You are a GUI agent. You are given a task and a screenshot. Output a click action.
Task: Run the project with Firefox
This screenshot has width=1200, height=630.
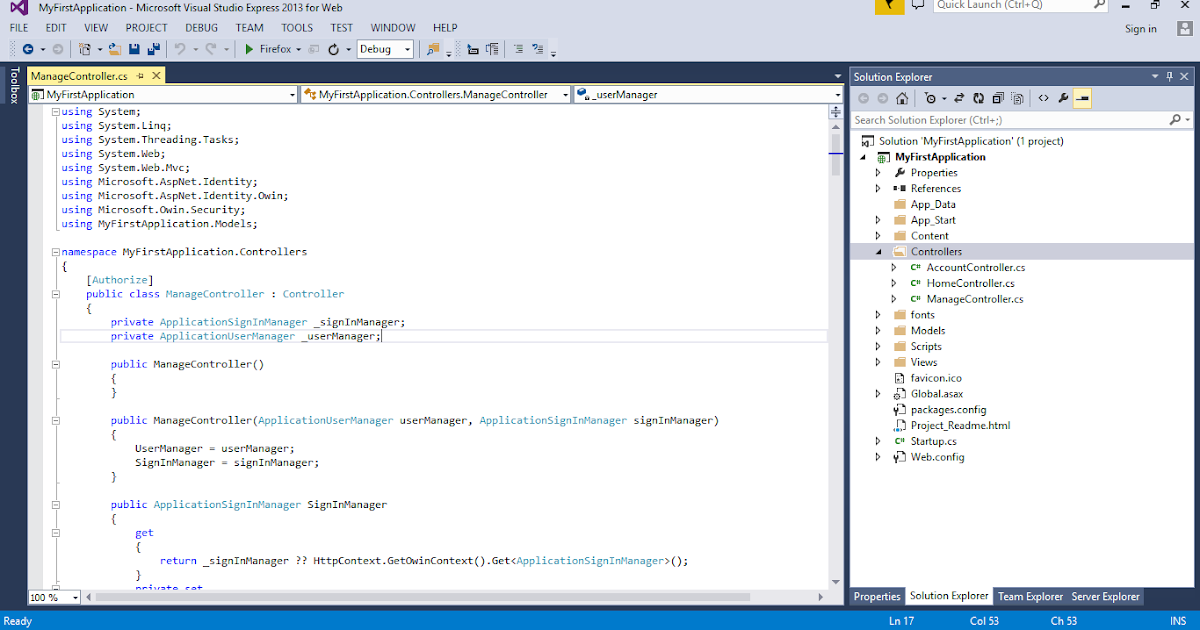tap(270, 48)
